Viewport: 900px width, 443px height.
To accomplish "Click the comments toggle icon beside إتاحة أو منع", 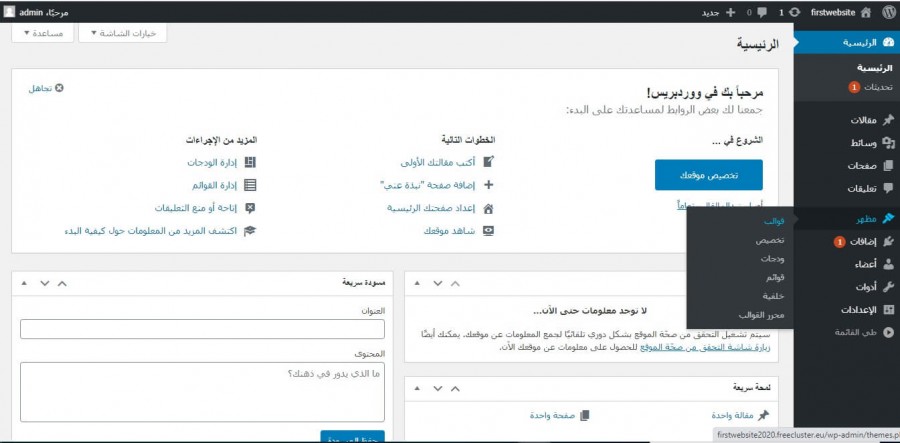I will tap(250, 208).
